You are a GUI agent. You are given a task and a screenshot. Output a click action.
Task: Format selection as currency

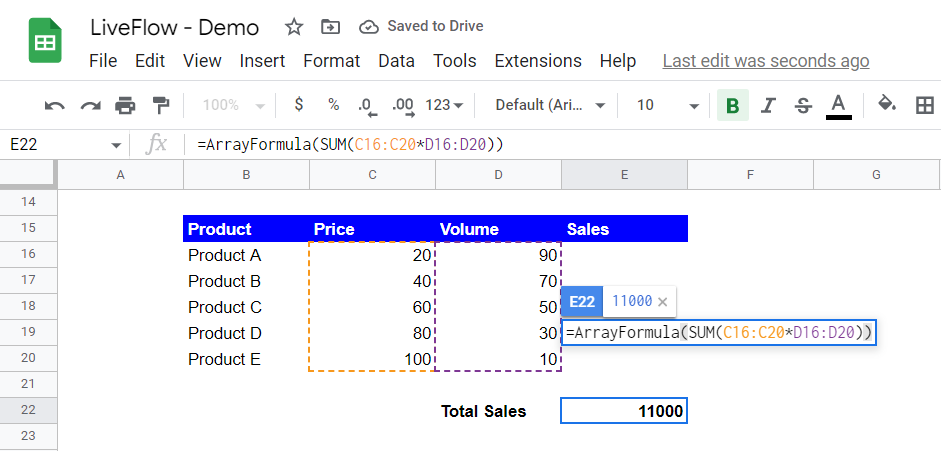[x=299, y=105]
